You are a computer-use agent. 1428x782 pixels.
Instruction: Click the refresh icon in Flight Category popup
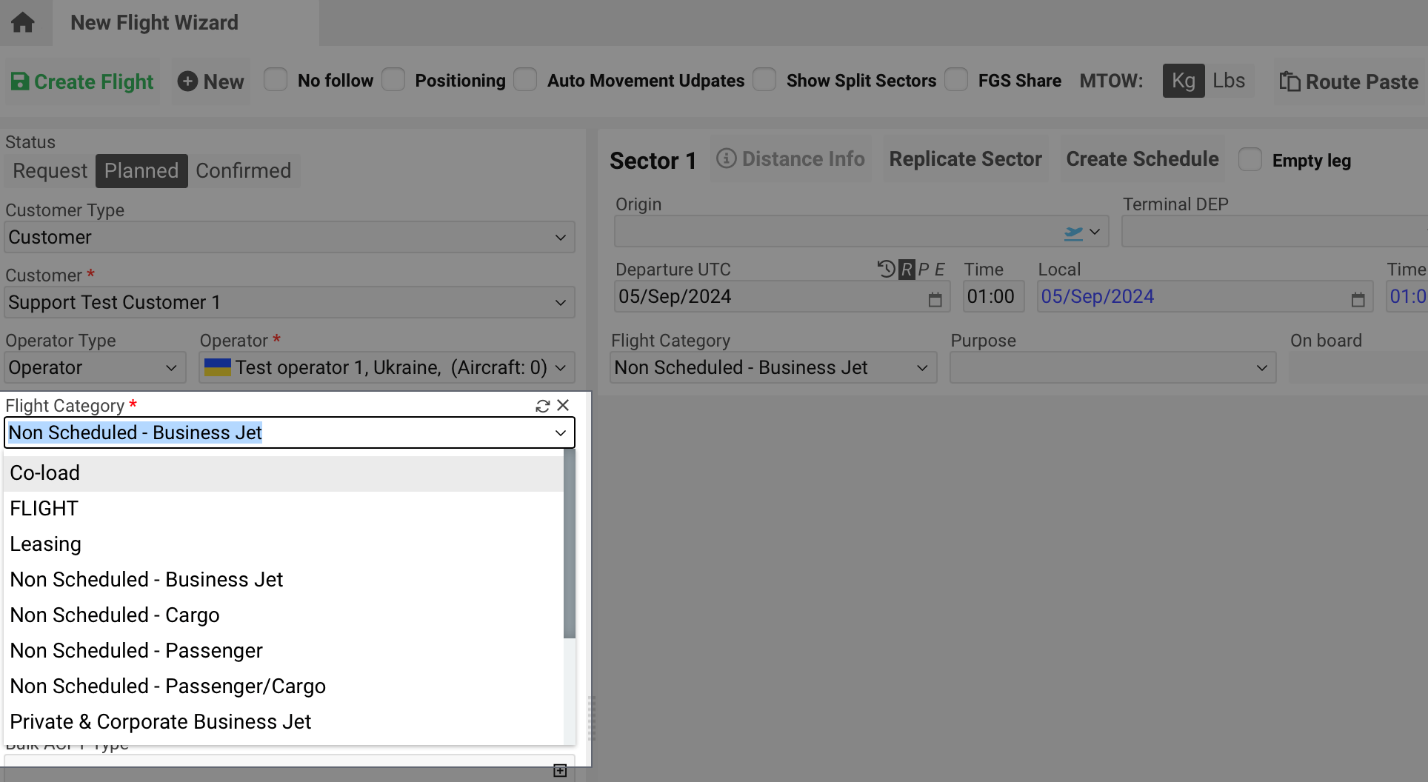[x=542, y=405]
